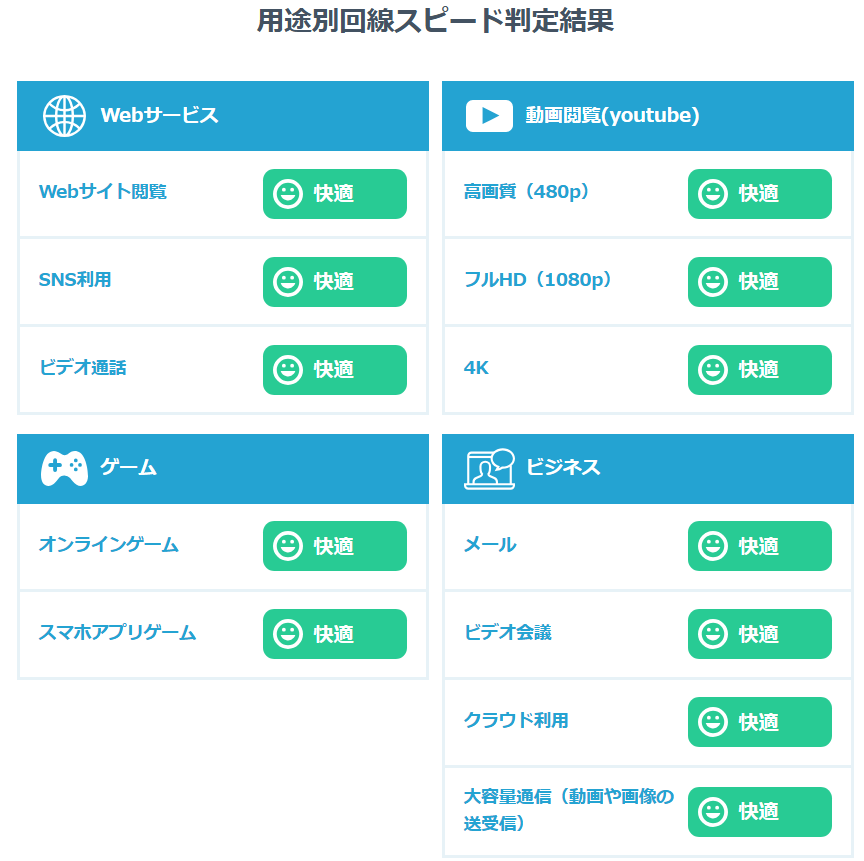Click the 快適 badge for ビデオ通話
The width and height of the screenshot is (864, 861).
pyautogui.click(x=335, y=370)
